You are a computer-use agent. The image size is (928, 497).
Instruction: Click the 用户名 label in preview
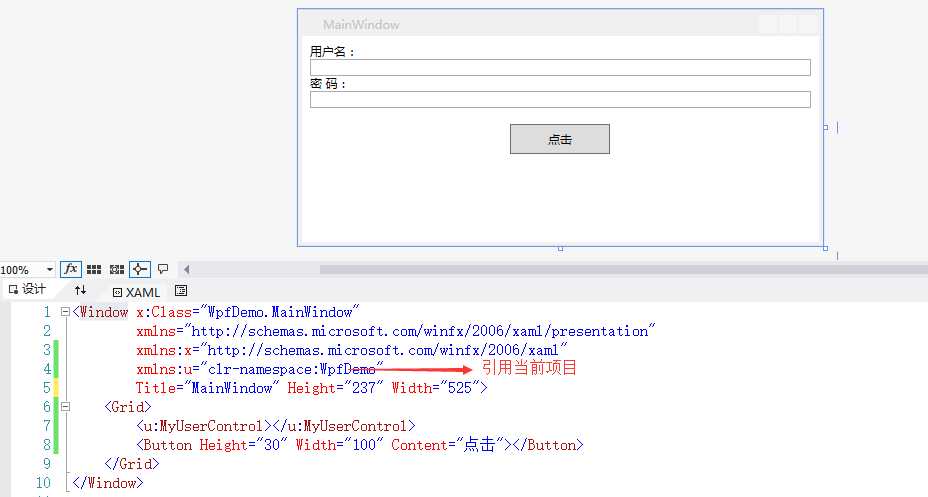[331, 51]
